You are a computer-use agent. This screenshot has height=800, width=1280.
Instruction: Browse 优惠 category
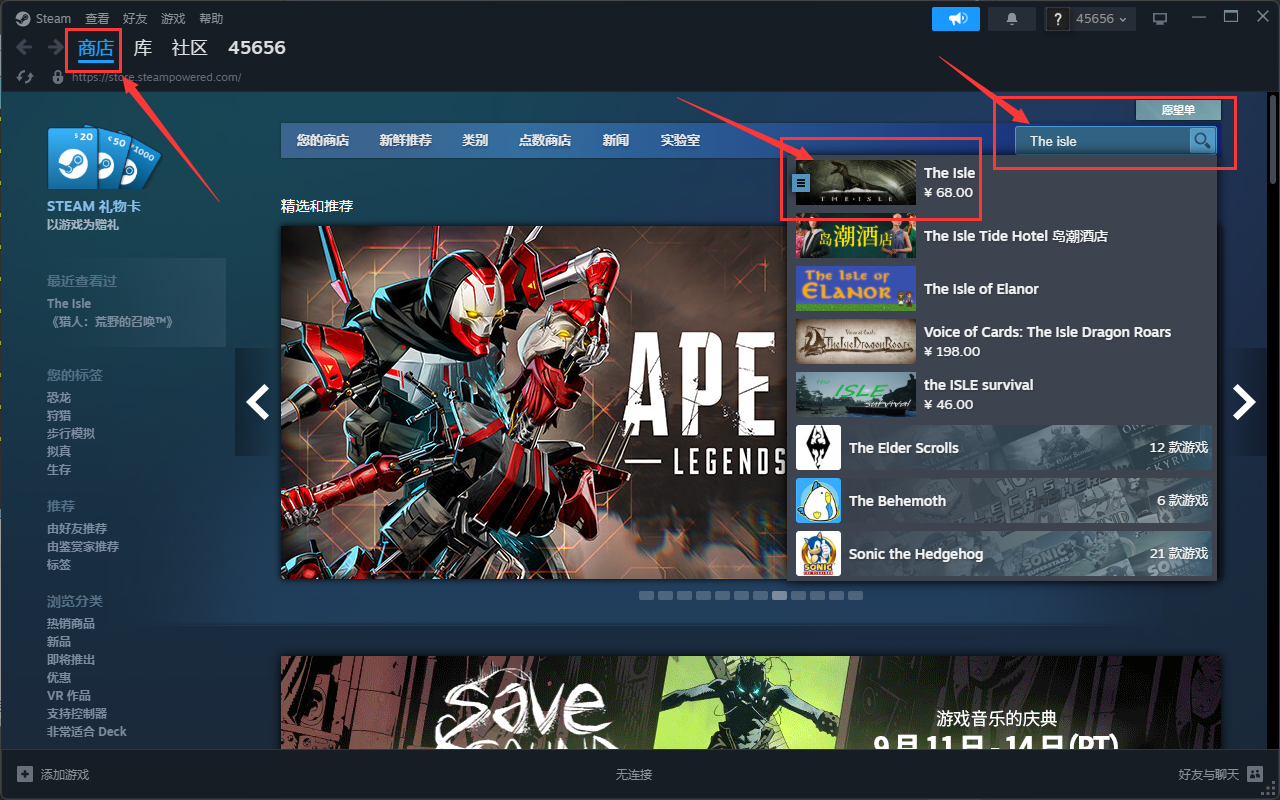59,677
